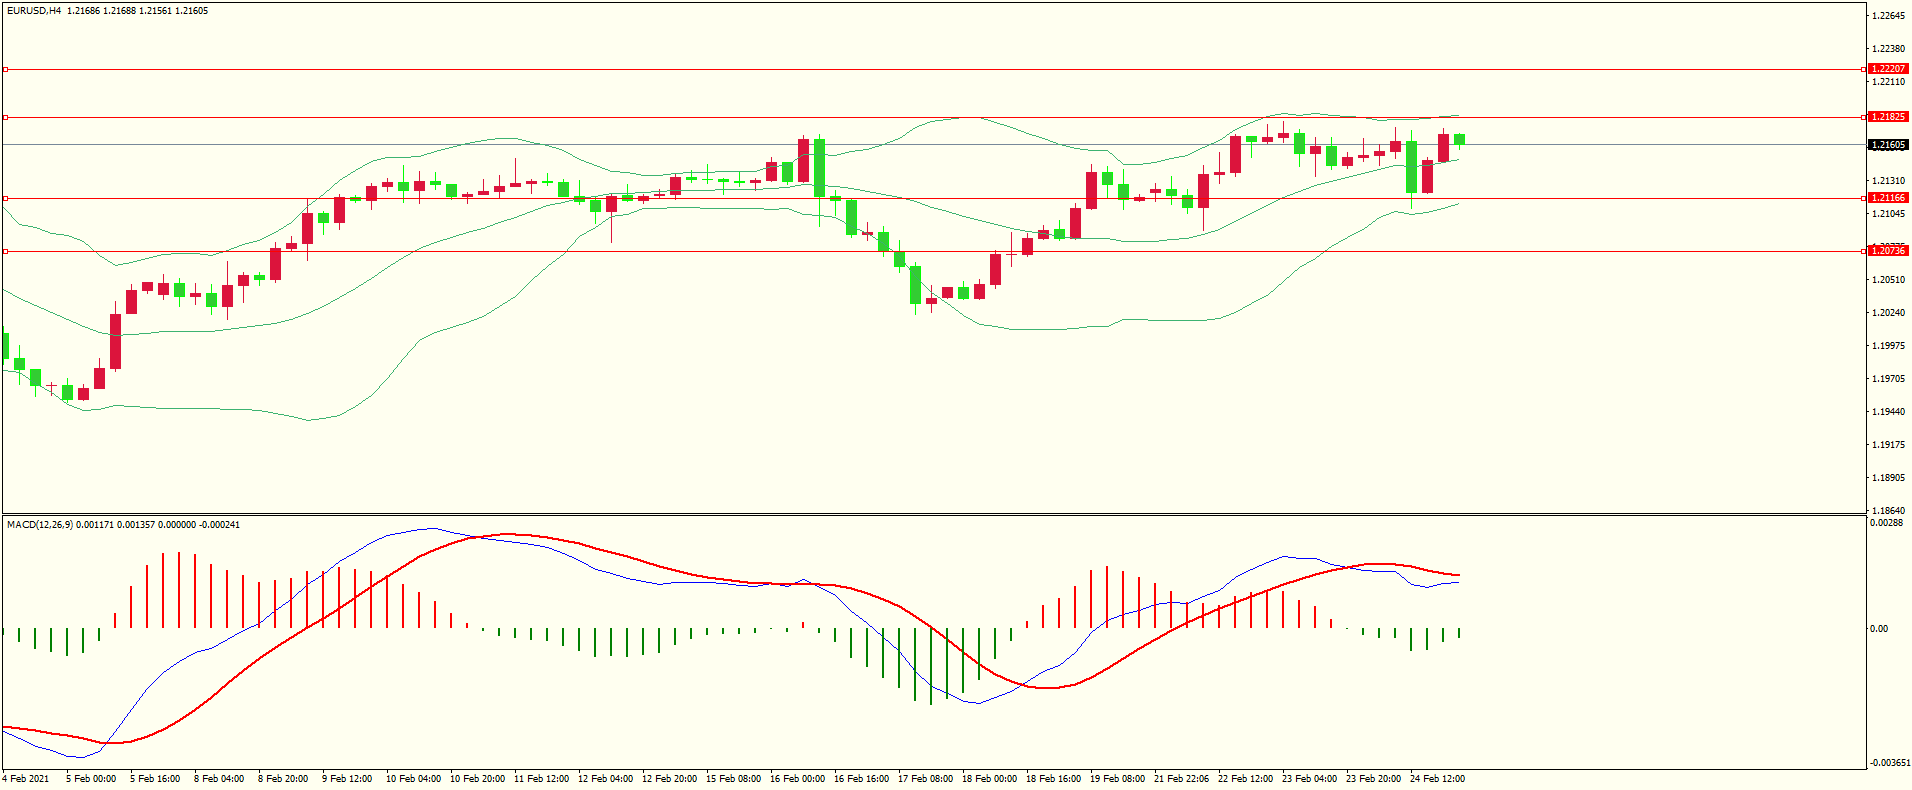Click time axis label 9 Feb 12:00
1912x790 pixels.
[347, 779]
